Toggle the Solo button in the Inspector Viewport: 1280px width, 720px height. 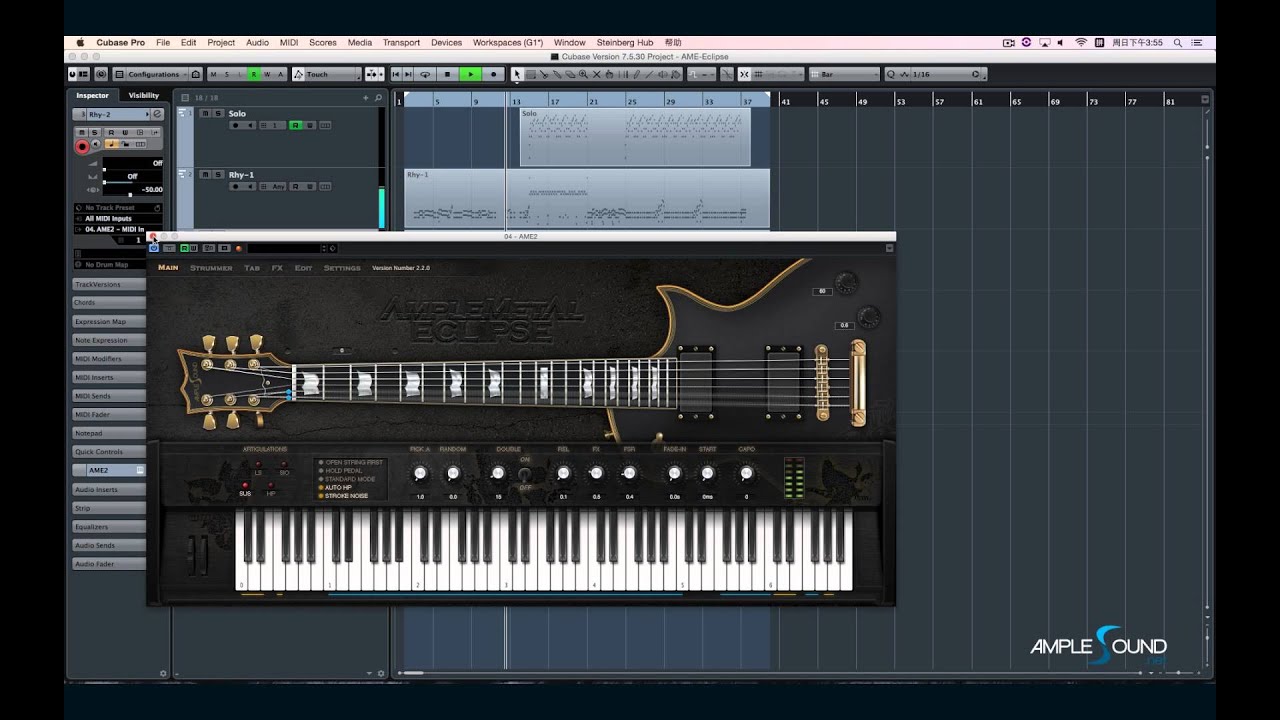point(95,132)
